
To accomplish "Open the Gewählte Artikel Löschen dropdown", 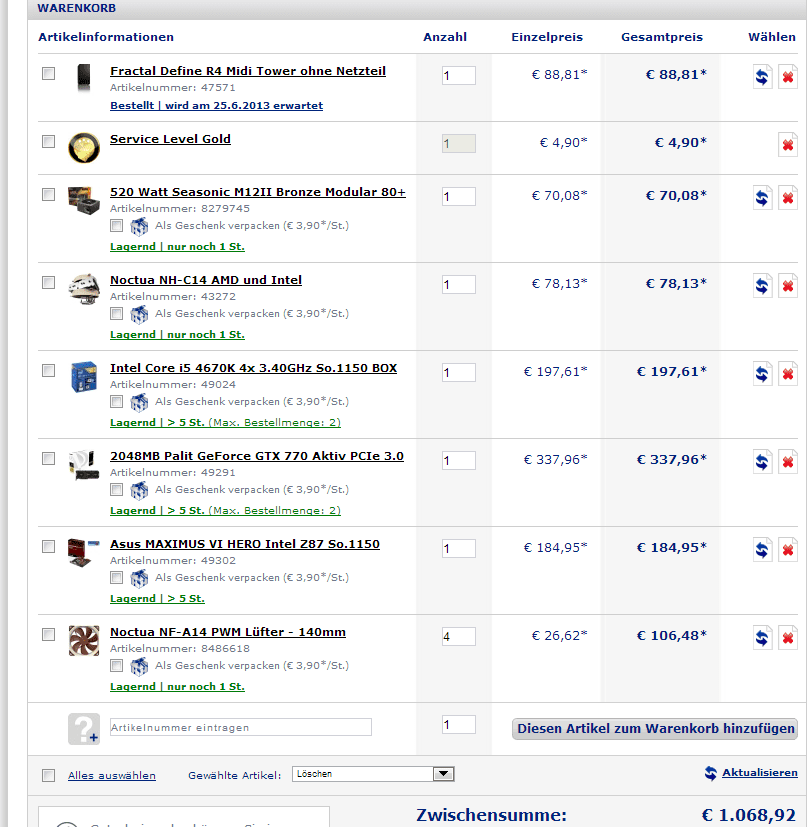I will [x=373, y=774].
